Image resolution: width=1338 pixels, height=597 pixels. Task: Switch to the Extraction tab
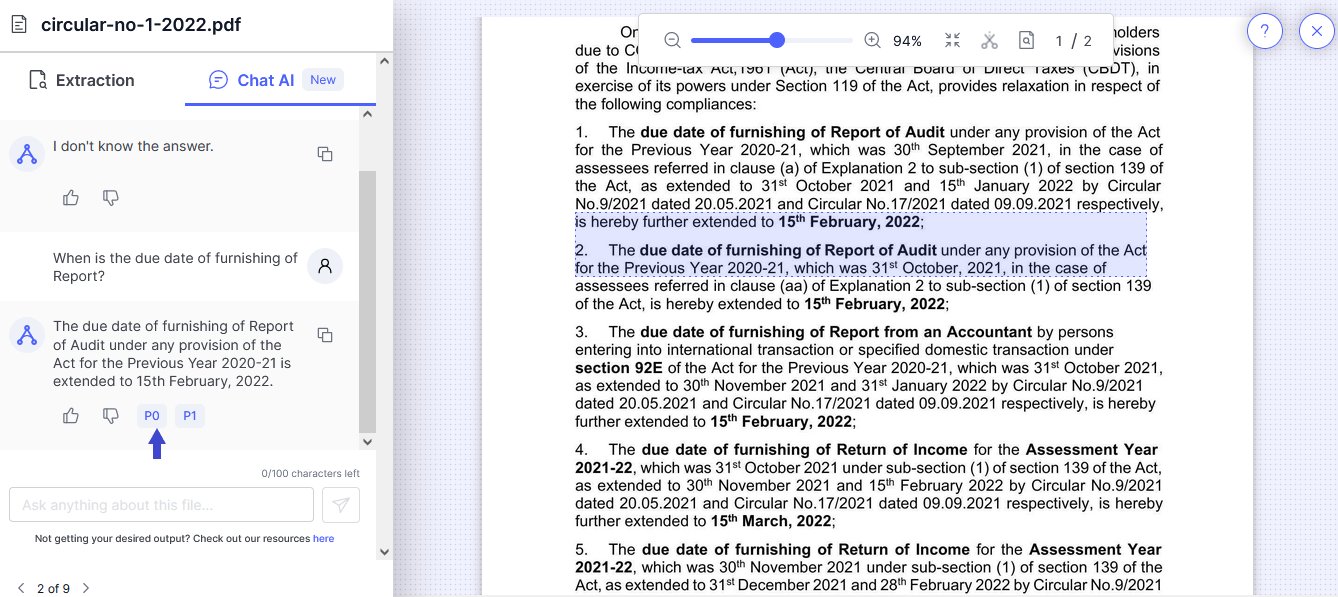click(82, 80)
